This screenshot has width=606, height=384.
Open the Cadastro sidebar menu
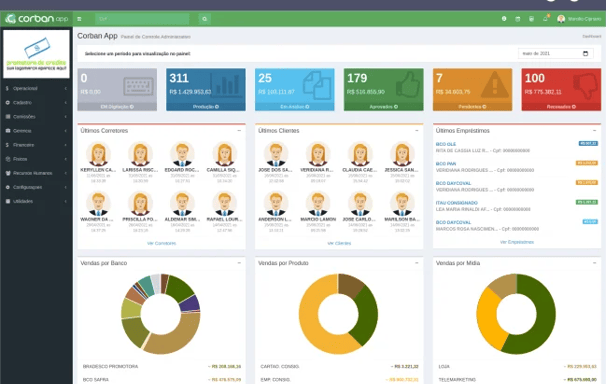pos(36,102)
